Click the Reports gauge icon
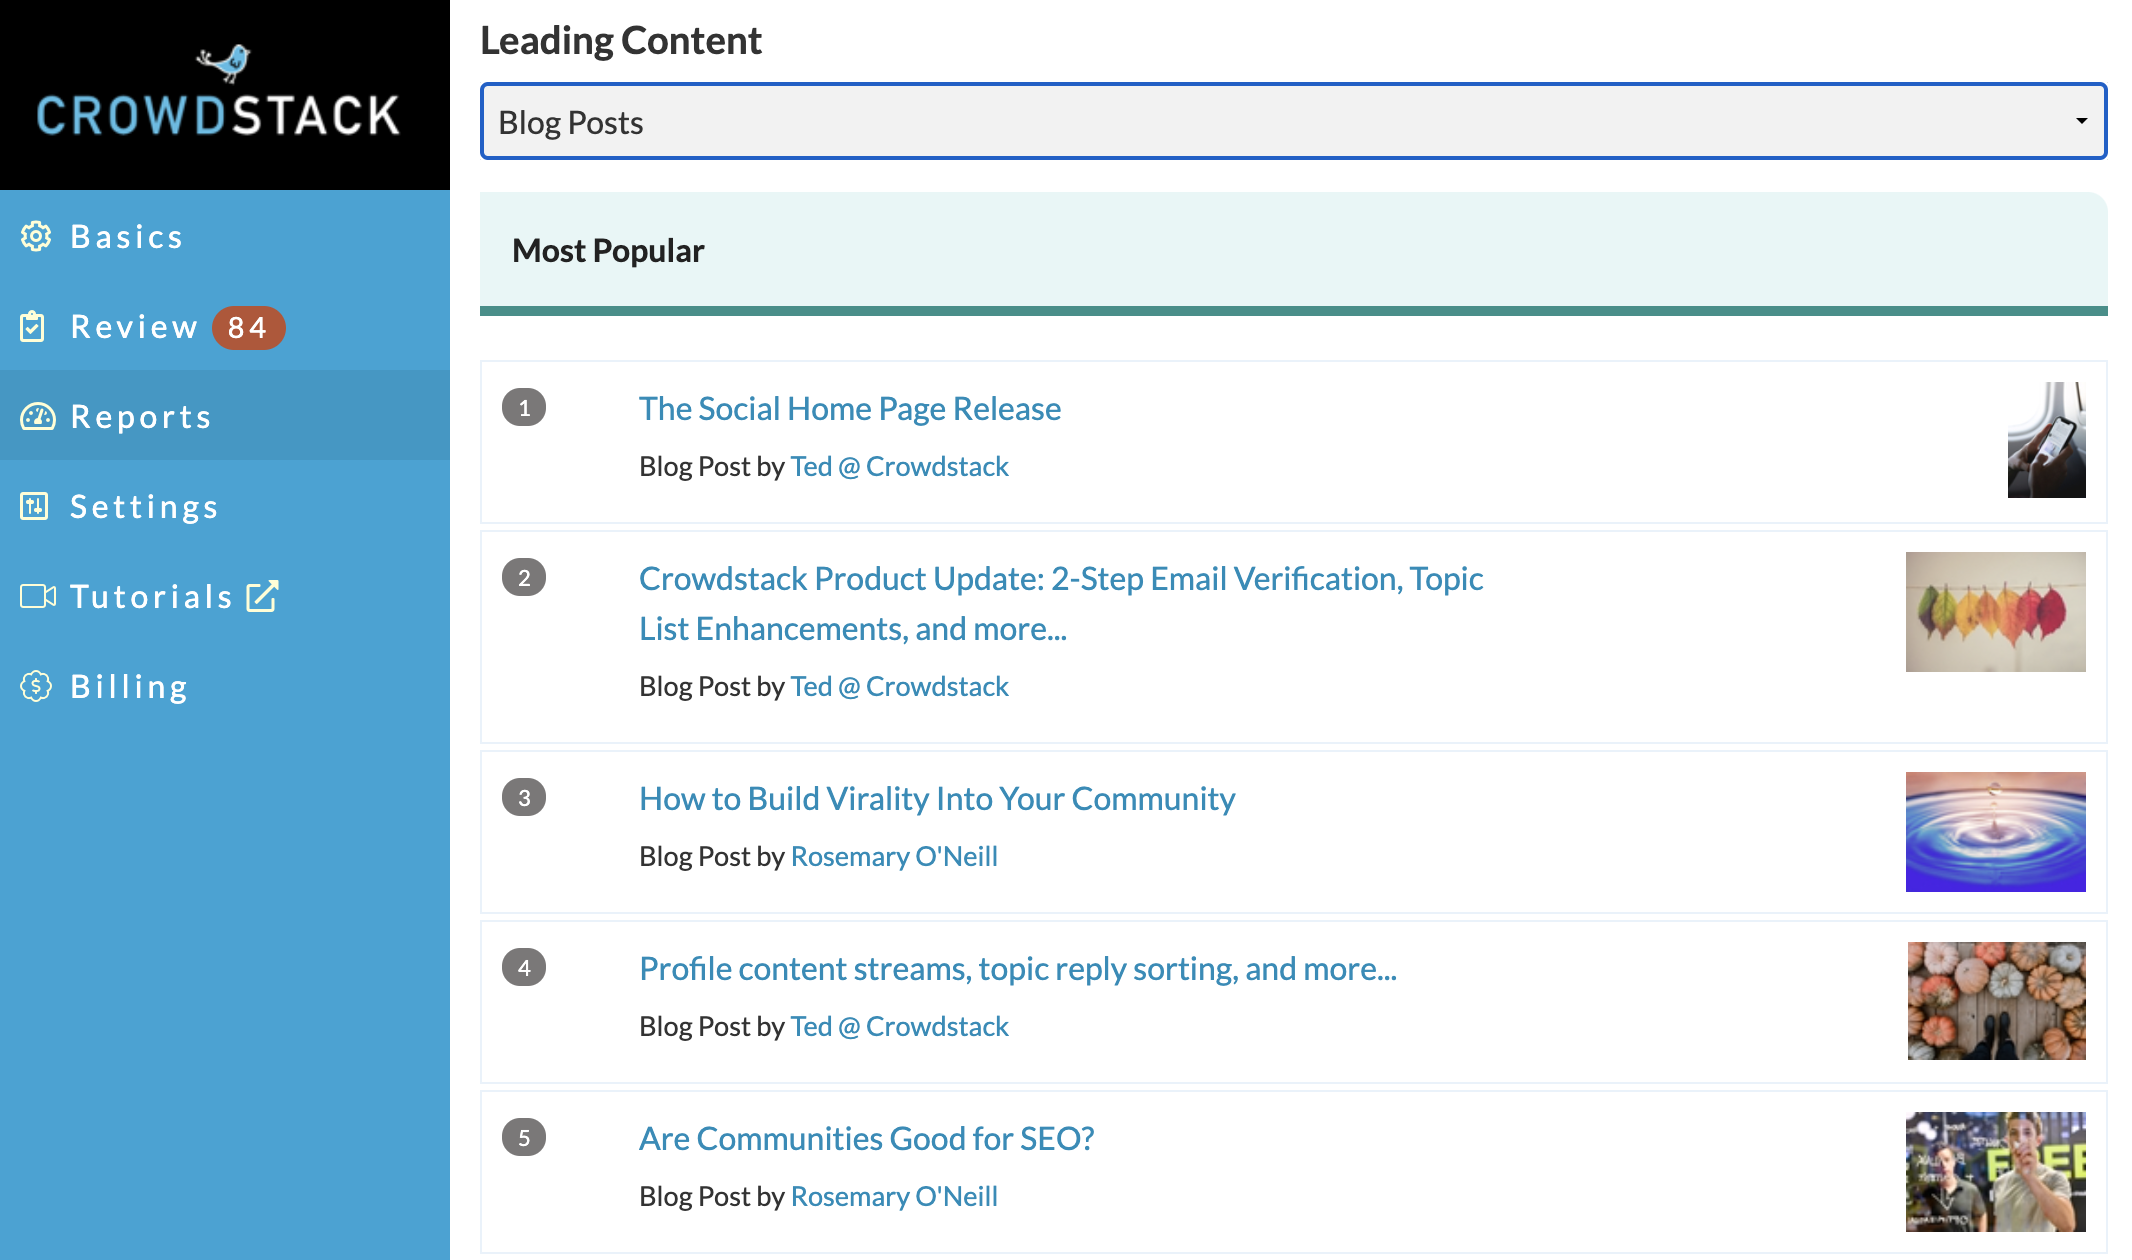This screenshot has height=1260, width=2132. click(38, 417)
